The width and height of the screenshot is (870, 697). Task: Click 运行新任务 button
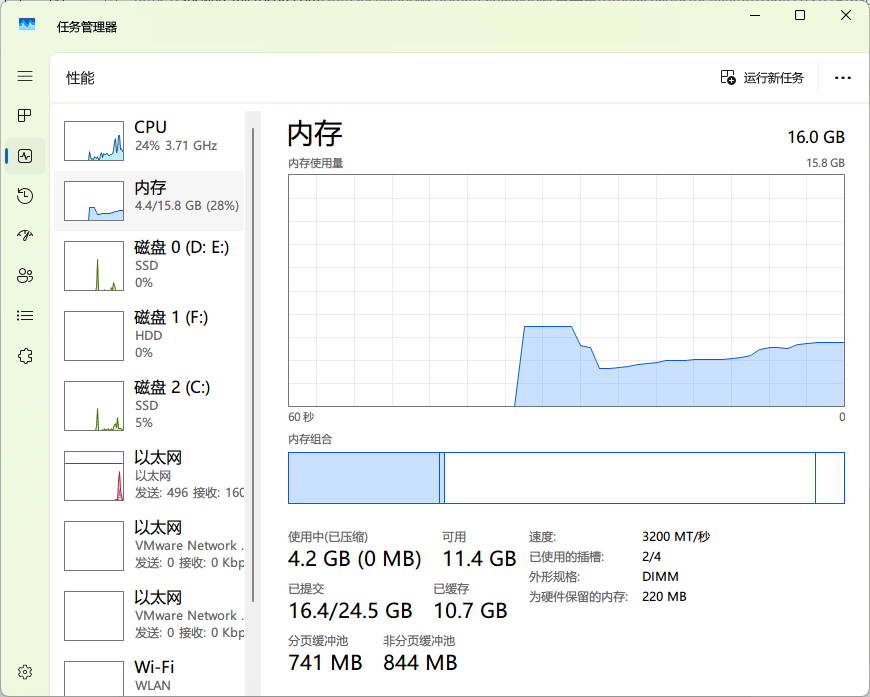(762, 78)
